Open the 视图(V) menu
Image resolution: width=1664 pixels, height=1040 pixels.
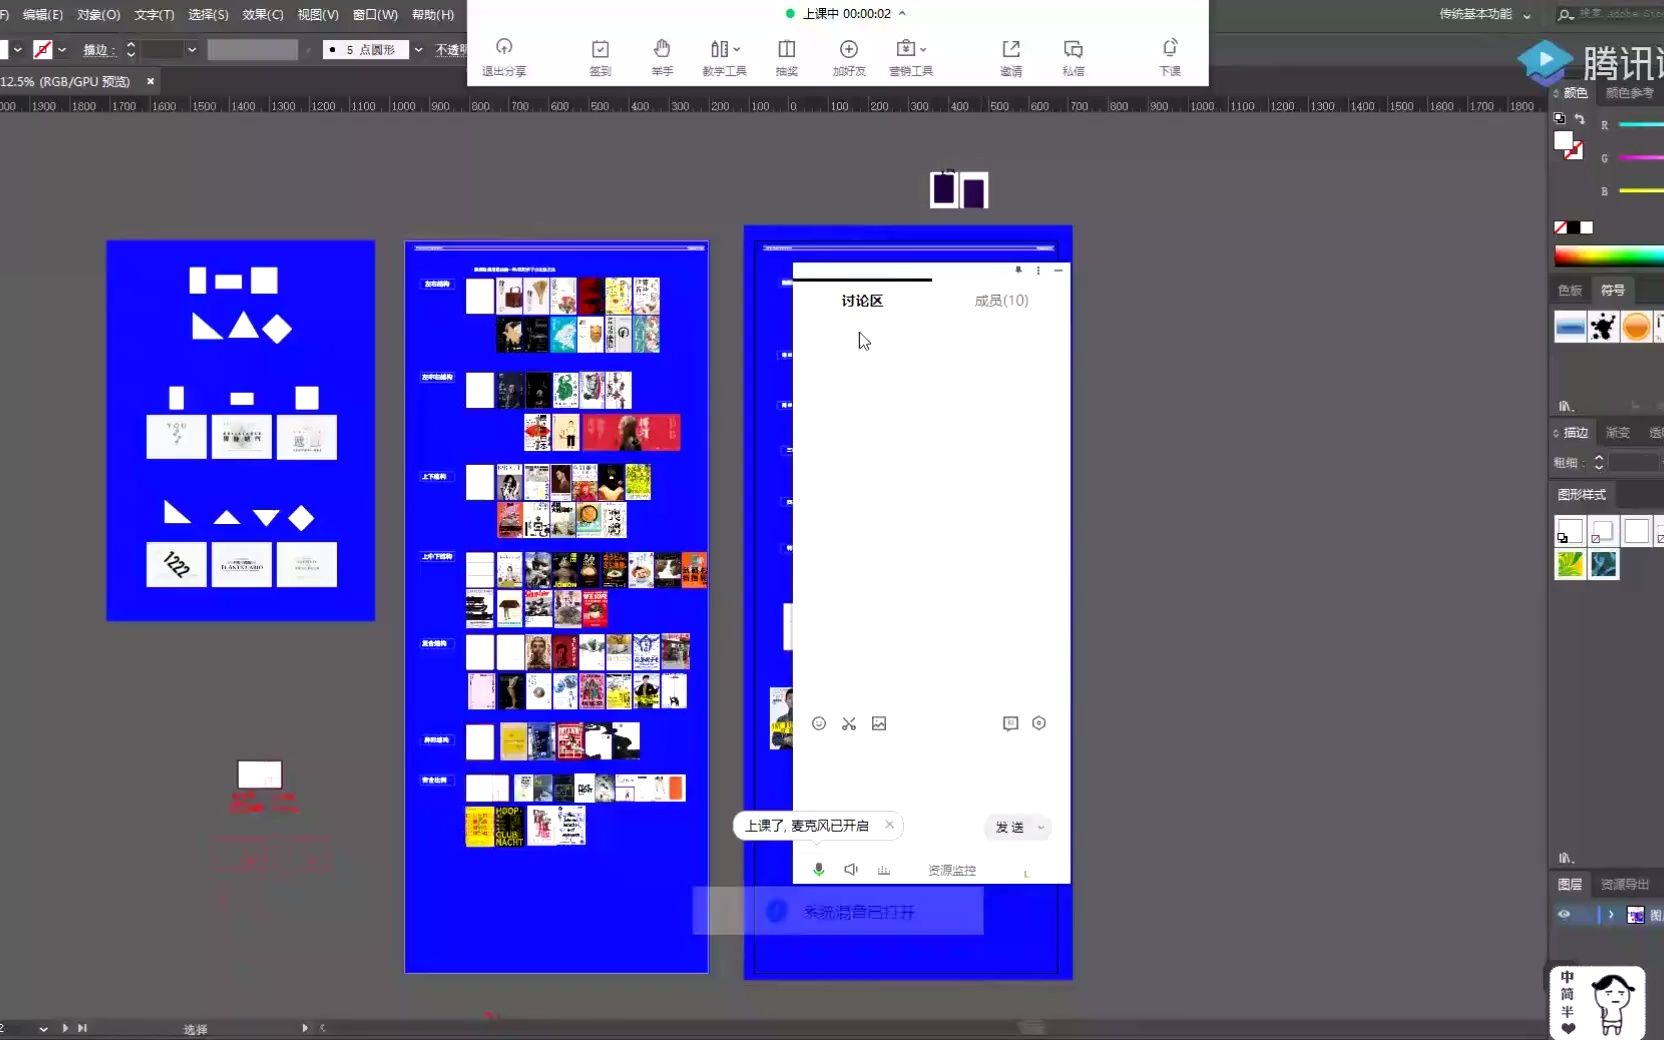click(x=318, y=14)
